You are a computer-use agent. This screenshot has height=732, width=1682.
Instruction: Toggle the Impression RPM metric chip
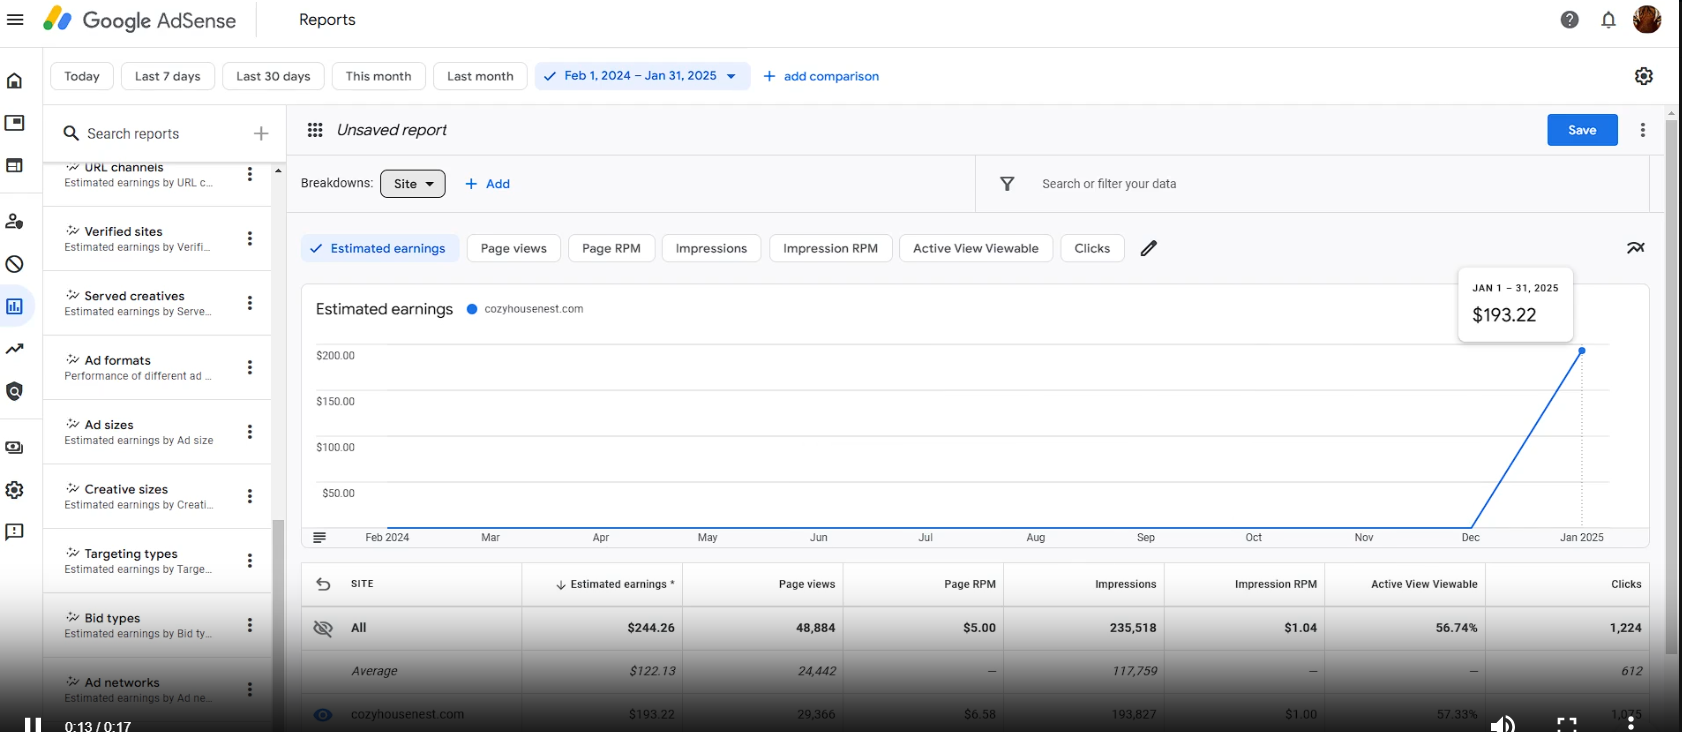[x=831, y=248]
